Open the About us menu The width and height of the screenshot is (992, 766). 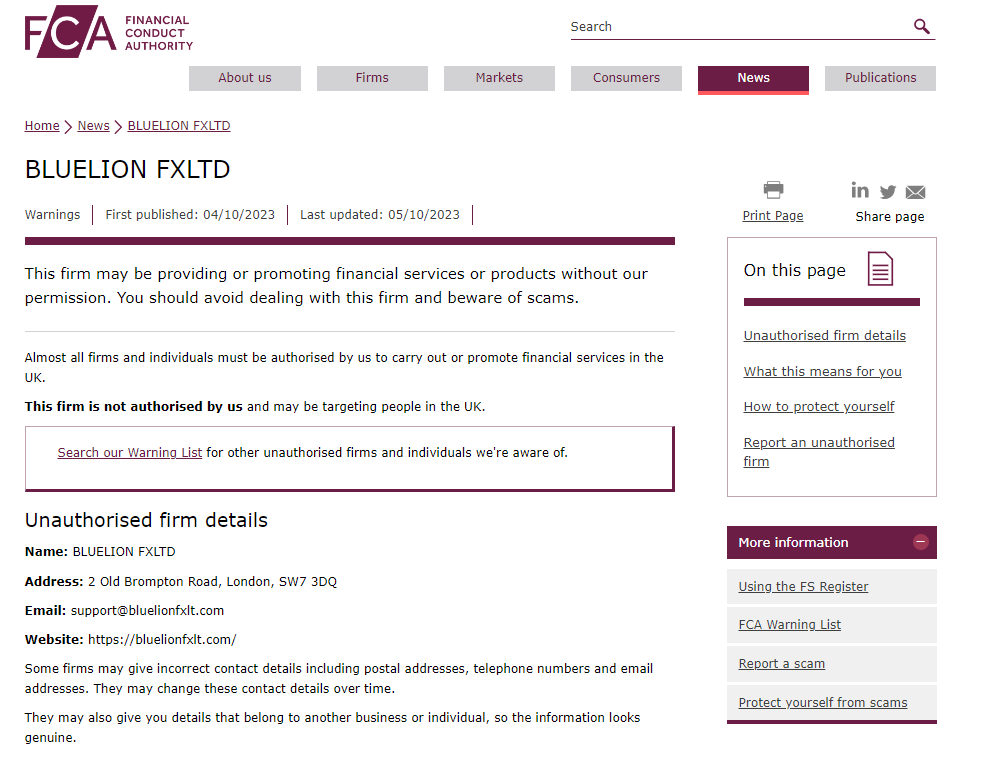[245, 78]
